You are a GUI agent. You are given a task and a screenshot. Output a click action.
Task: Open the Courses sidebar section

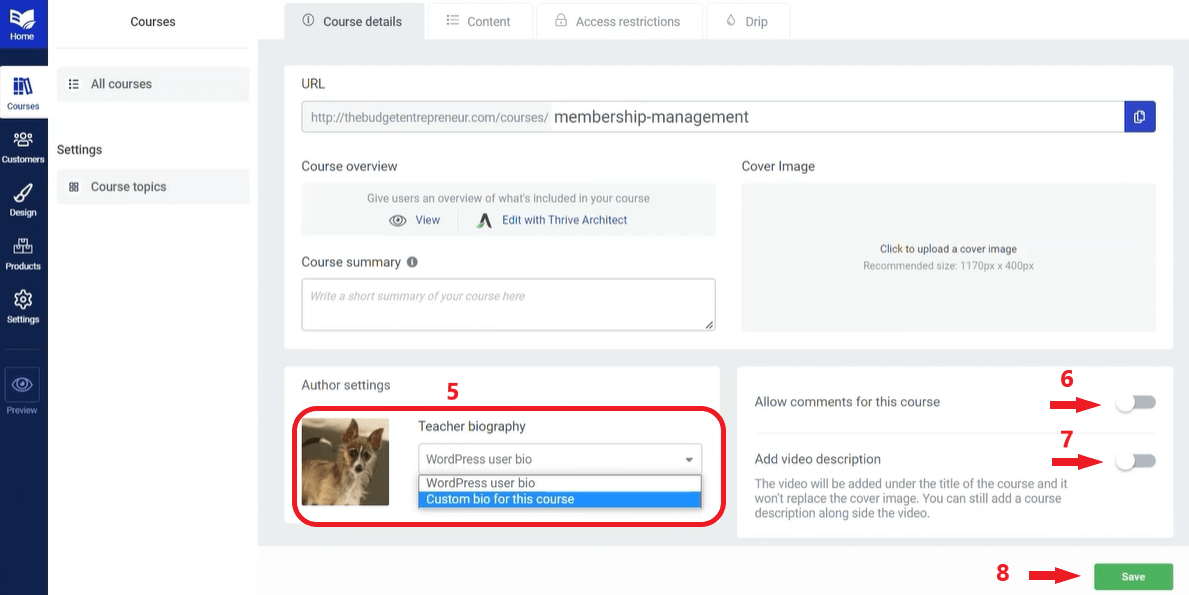pyautogui.click(x=23, y=93)
